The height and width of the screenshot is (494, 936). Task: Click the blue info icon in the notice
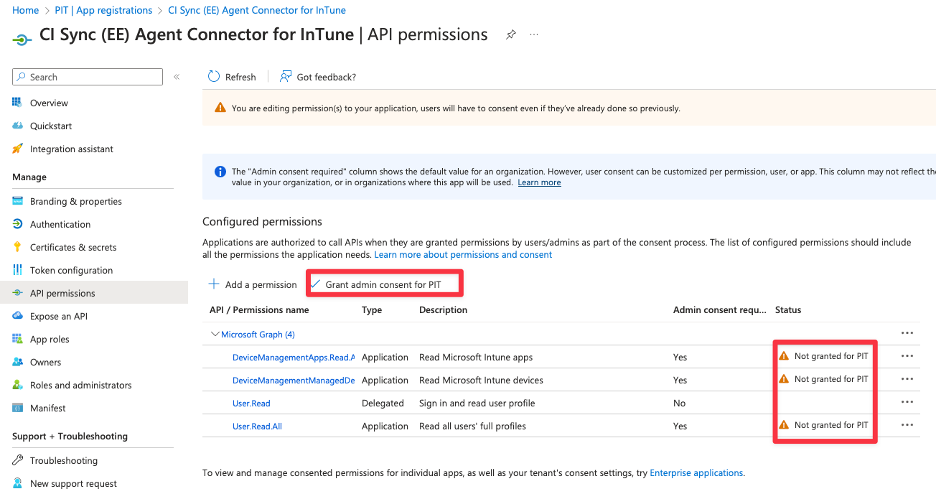(220, 172)
